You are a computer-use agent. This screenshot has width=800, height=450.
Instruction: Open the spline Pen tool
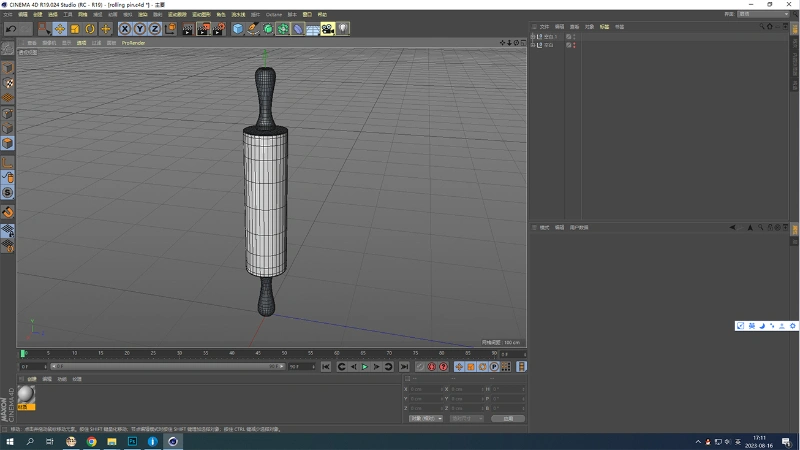point(253,29)
